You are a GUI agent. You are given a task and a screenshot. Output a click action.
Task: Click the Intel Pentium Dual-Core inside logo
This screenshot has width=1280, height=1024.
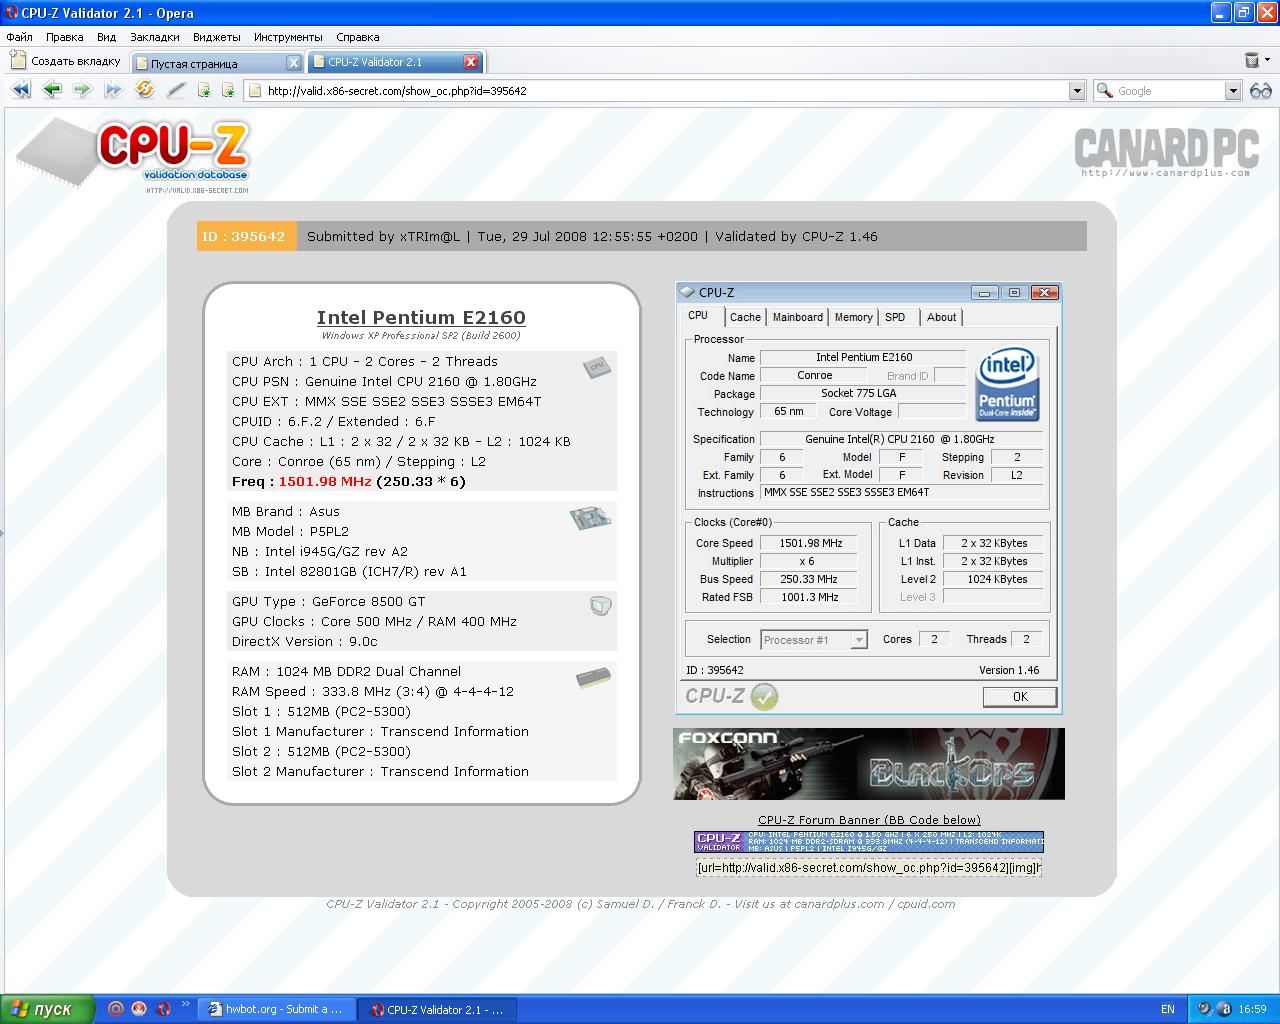tap(1007, 385)
